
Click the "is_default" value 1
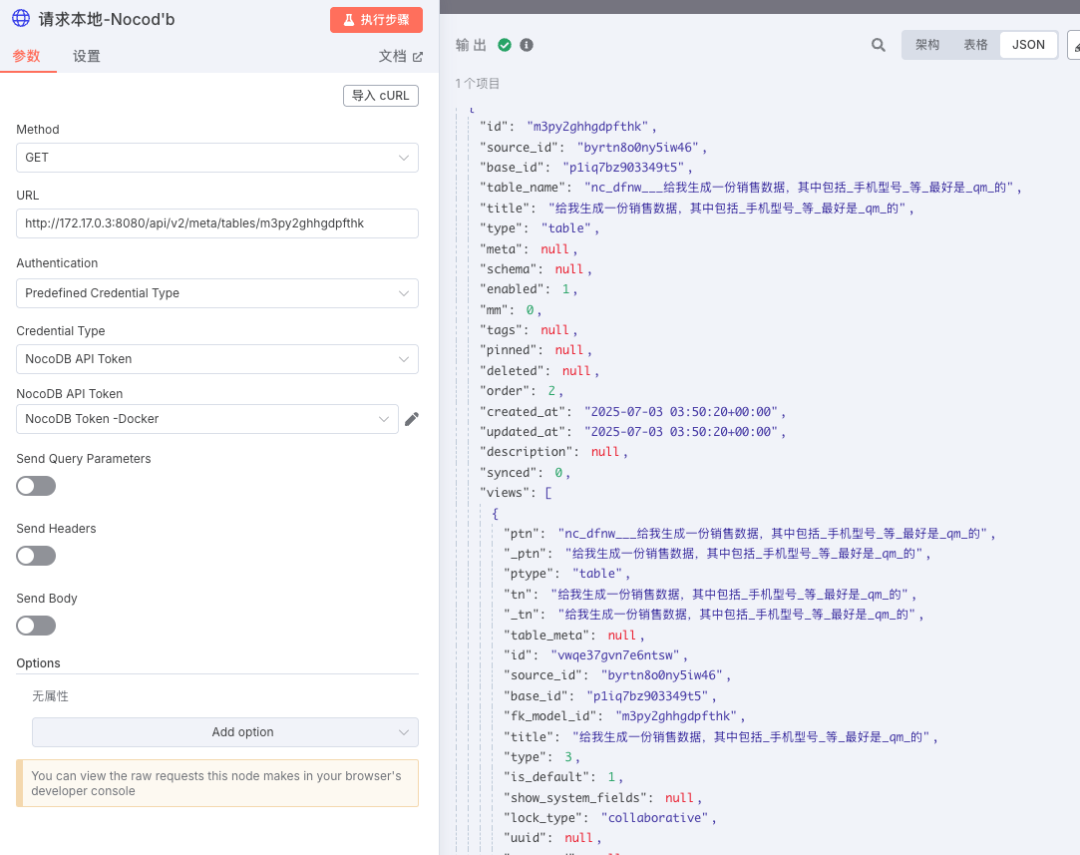point(612,777)
